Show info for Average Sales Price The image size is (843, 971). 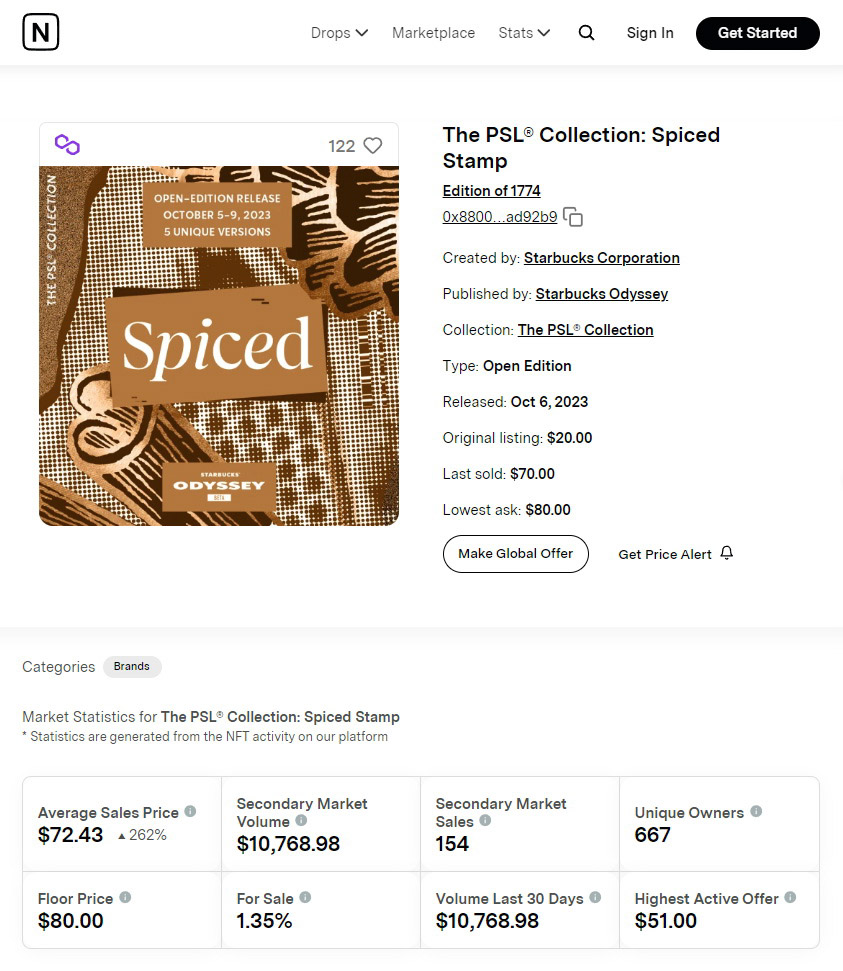click(x=191, y=811)
